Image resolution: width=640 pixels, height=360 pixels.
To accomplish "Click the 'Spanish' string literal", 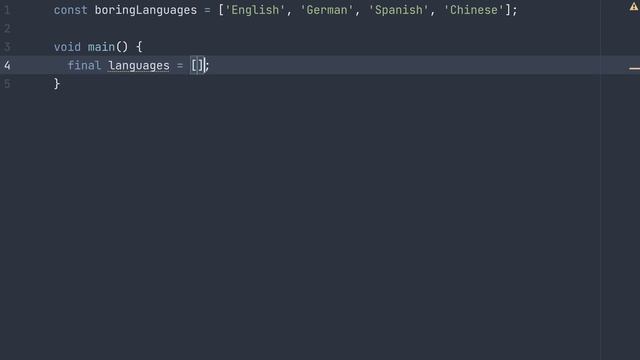I will 399,10.
